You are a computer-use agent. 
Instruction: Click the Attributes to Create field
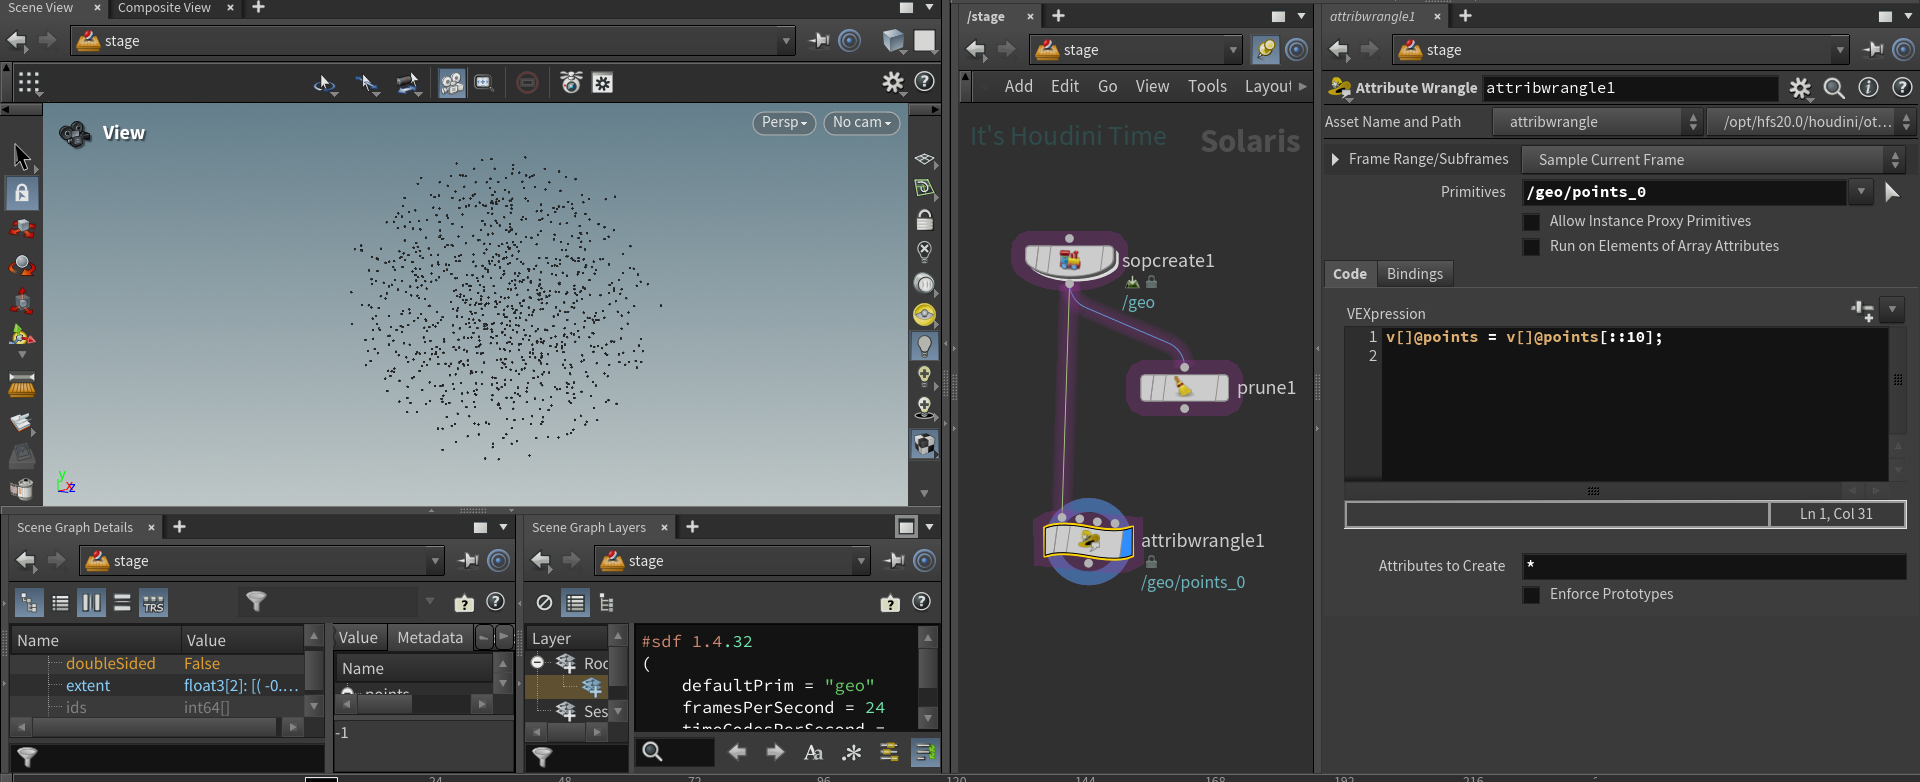click(x=1713, y=566)
